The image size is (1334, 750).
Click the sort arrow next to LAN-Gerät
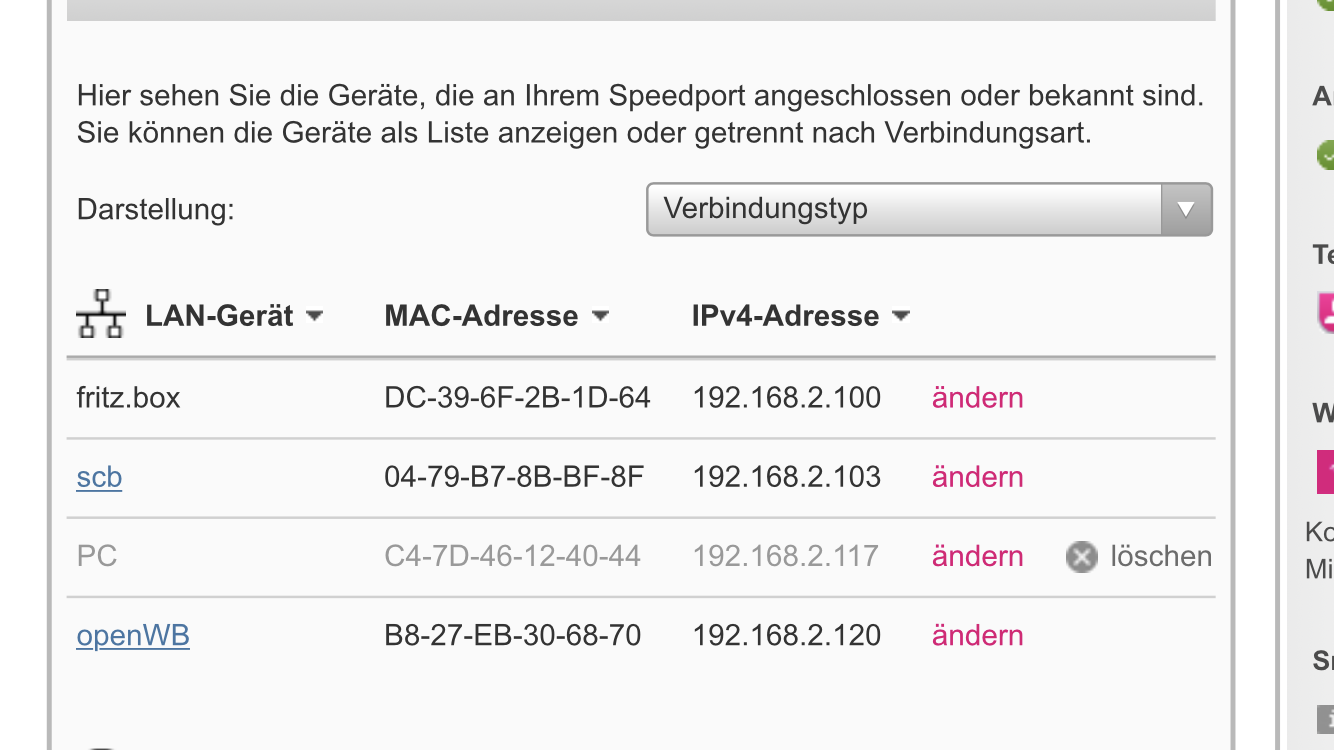coord(314,316)
